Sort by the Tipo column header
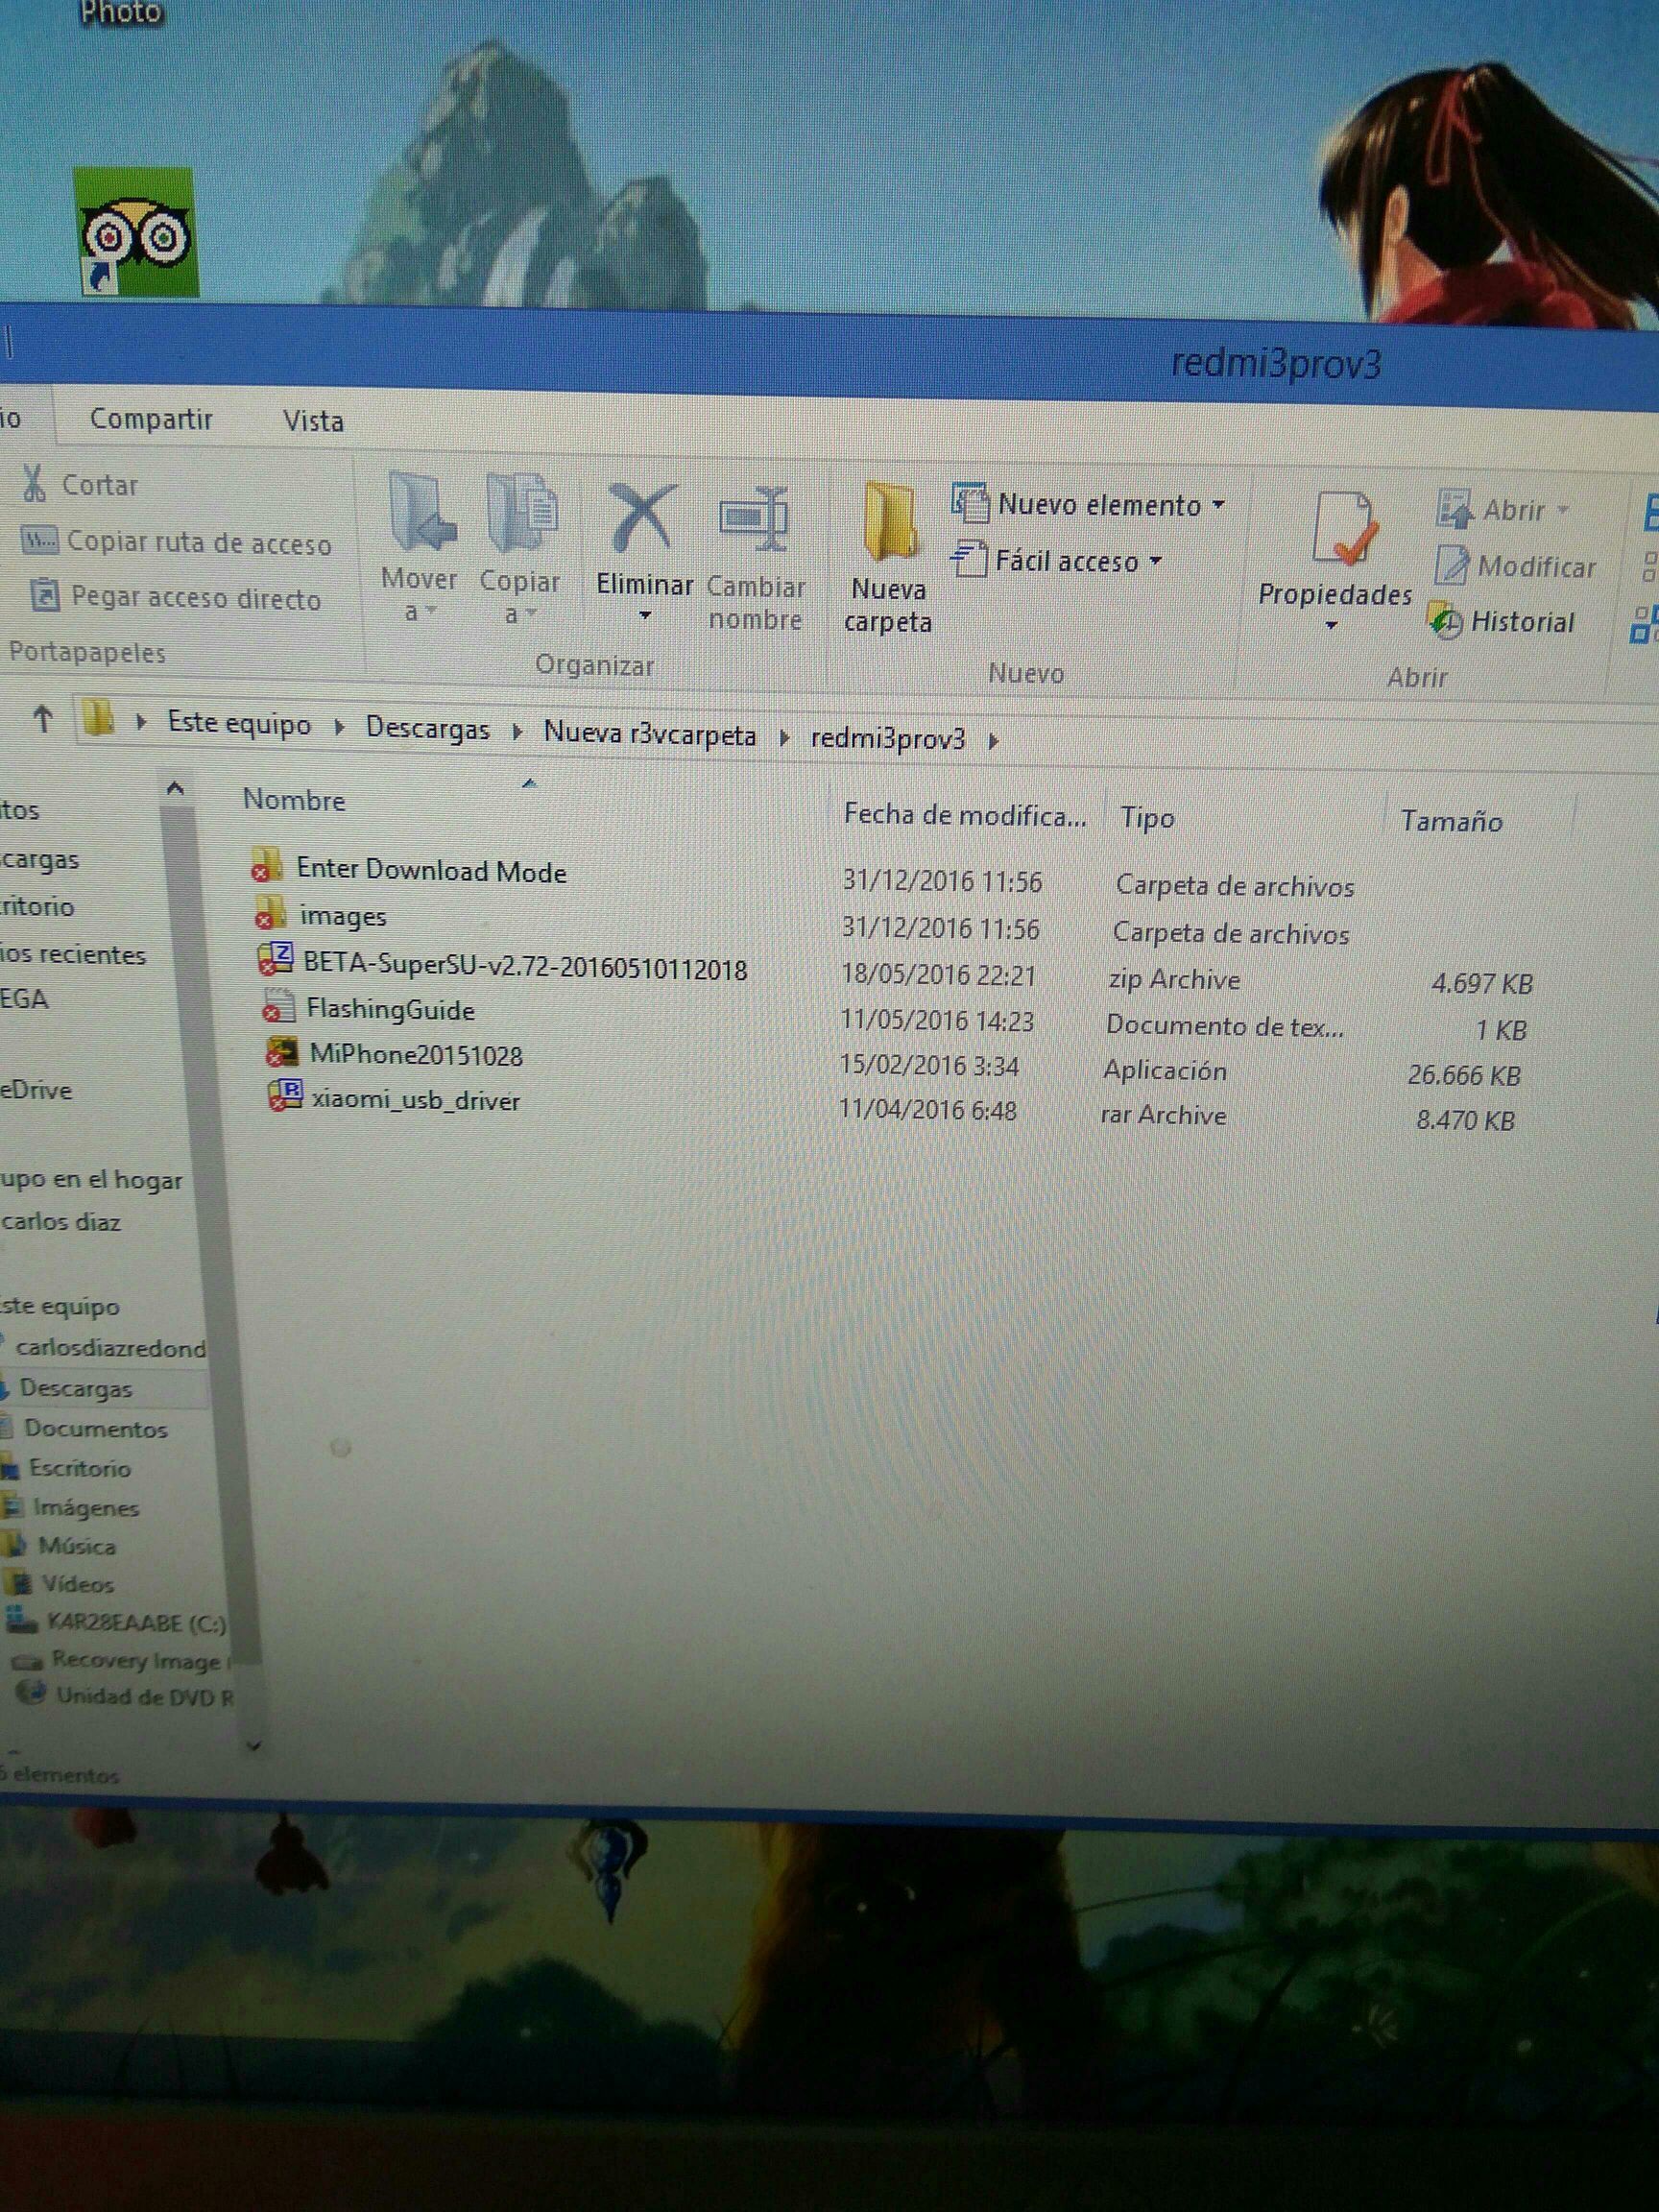 pos(1147,818)
